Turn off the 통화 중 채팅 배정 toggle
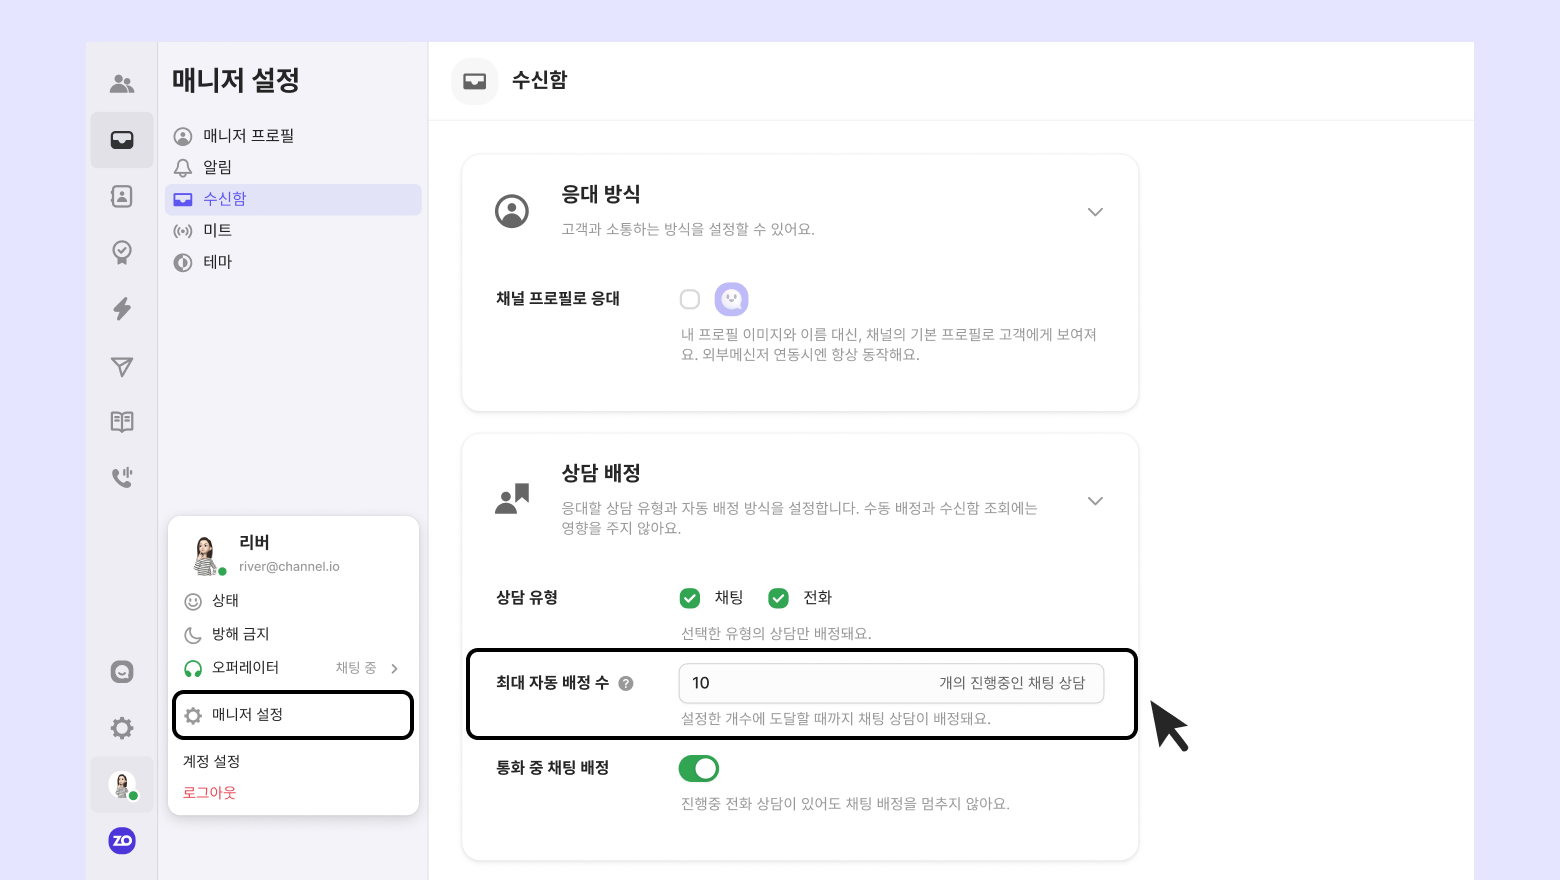 (699, 768)
